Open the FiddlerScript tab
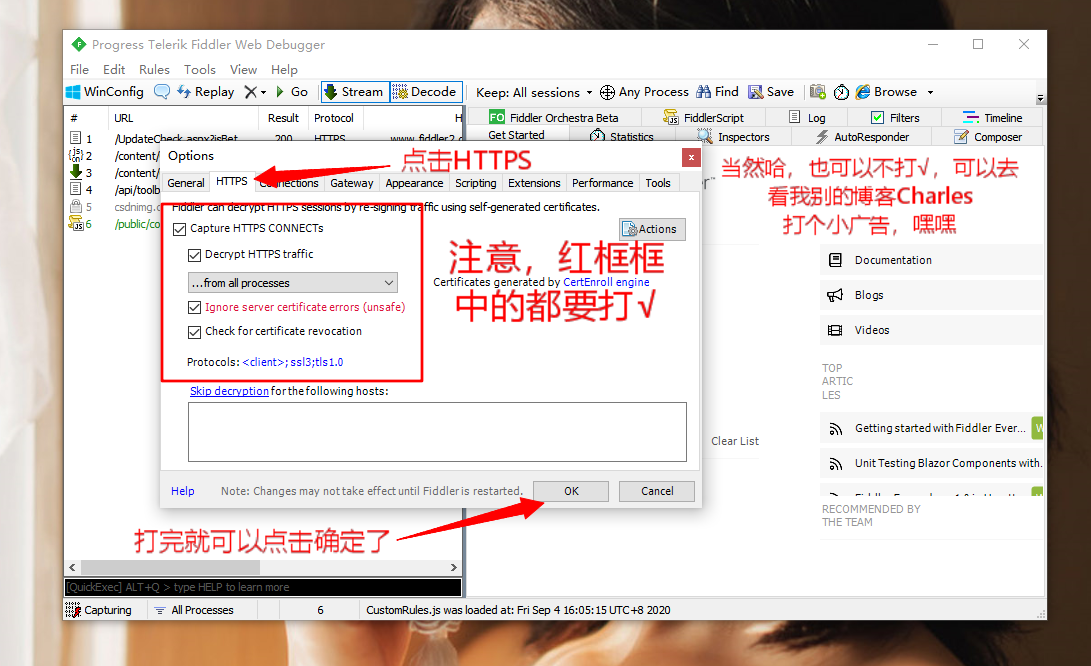The image size is (1091, 666). click(x=703, y=118)
